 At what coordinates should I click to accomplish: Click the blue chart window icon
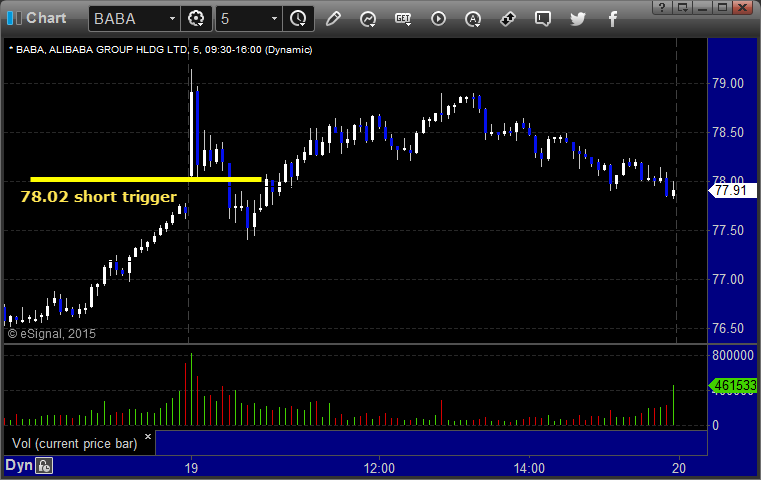pos(14,18)
